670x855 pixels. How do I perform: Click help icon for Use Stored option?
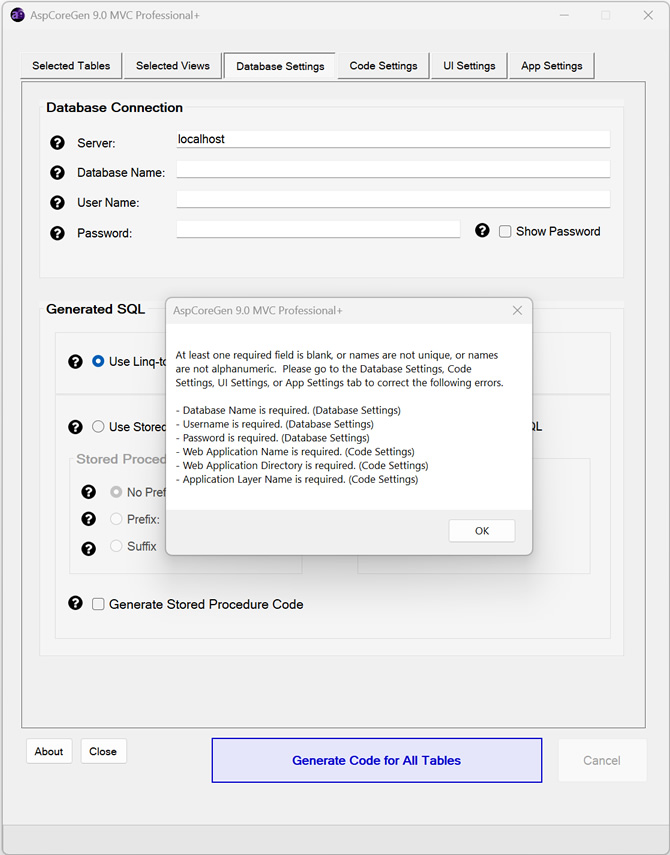[x=75, y=427]
